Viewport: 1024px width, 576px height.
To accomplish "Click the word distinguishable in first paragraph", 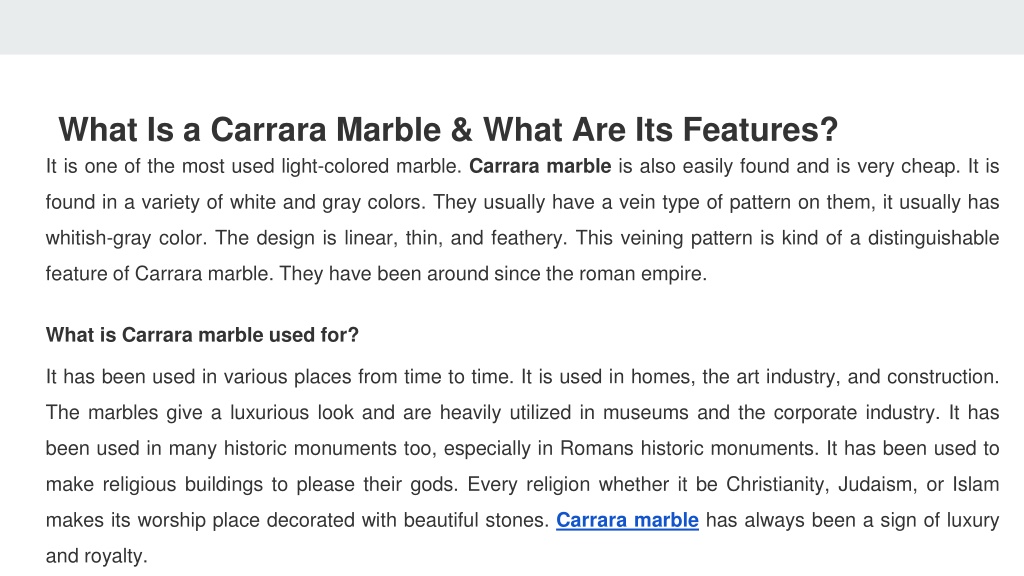I will [x=933, y=238].
